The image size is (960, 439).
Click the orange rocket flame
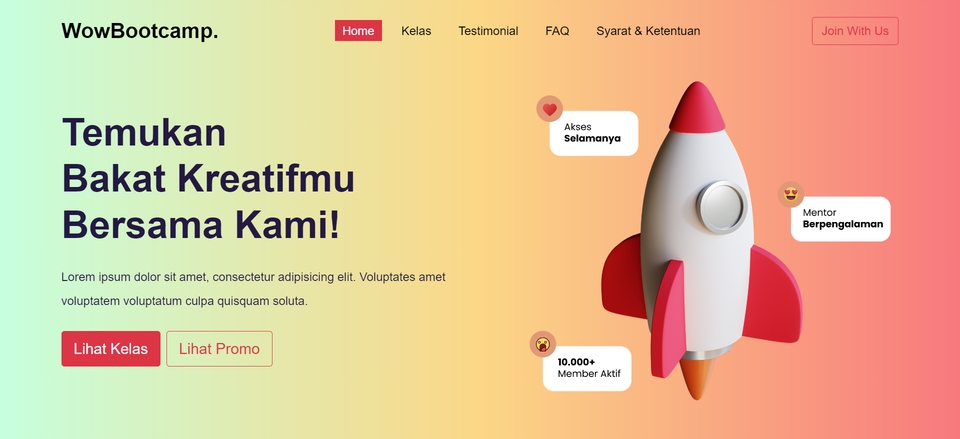697,377
